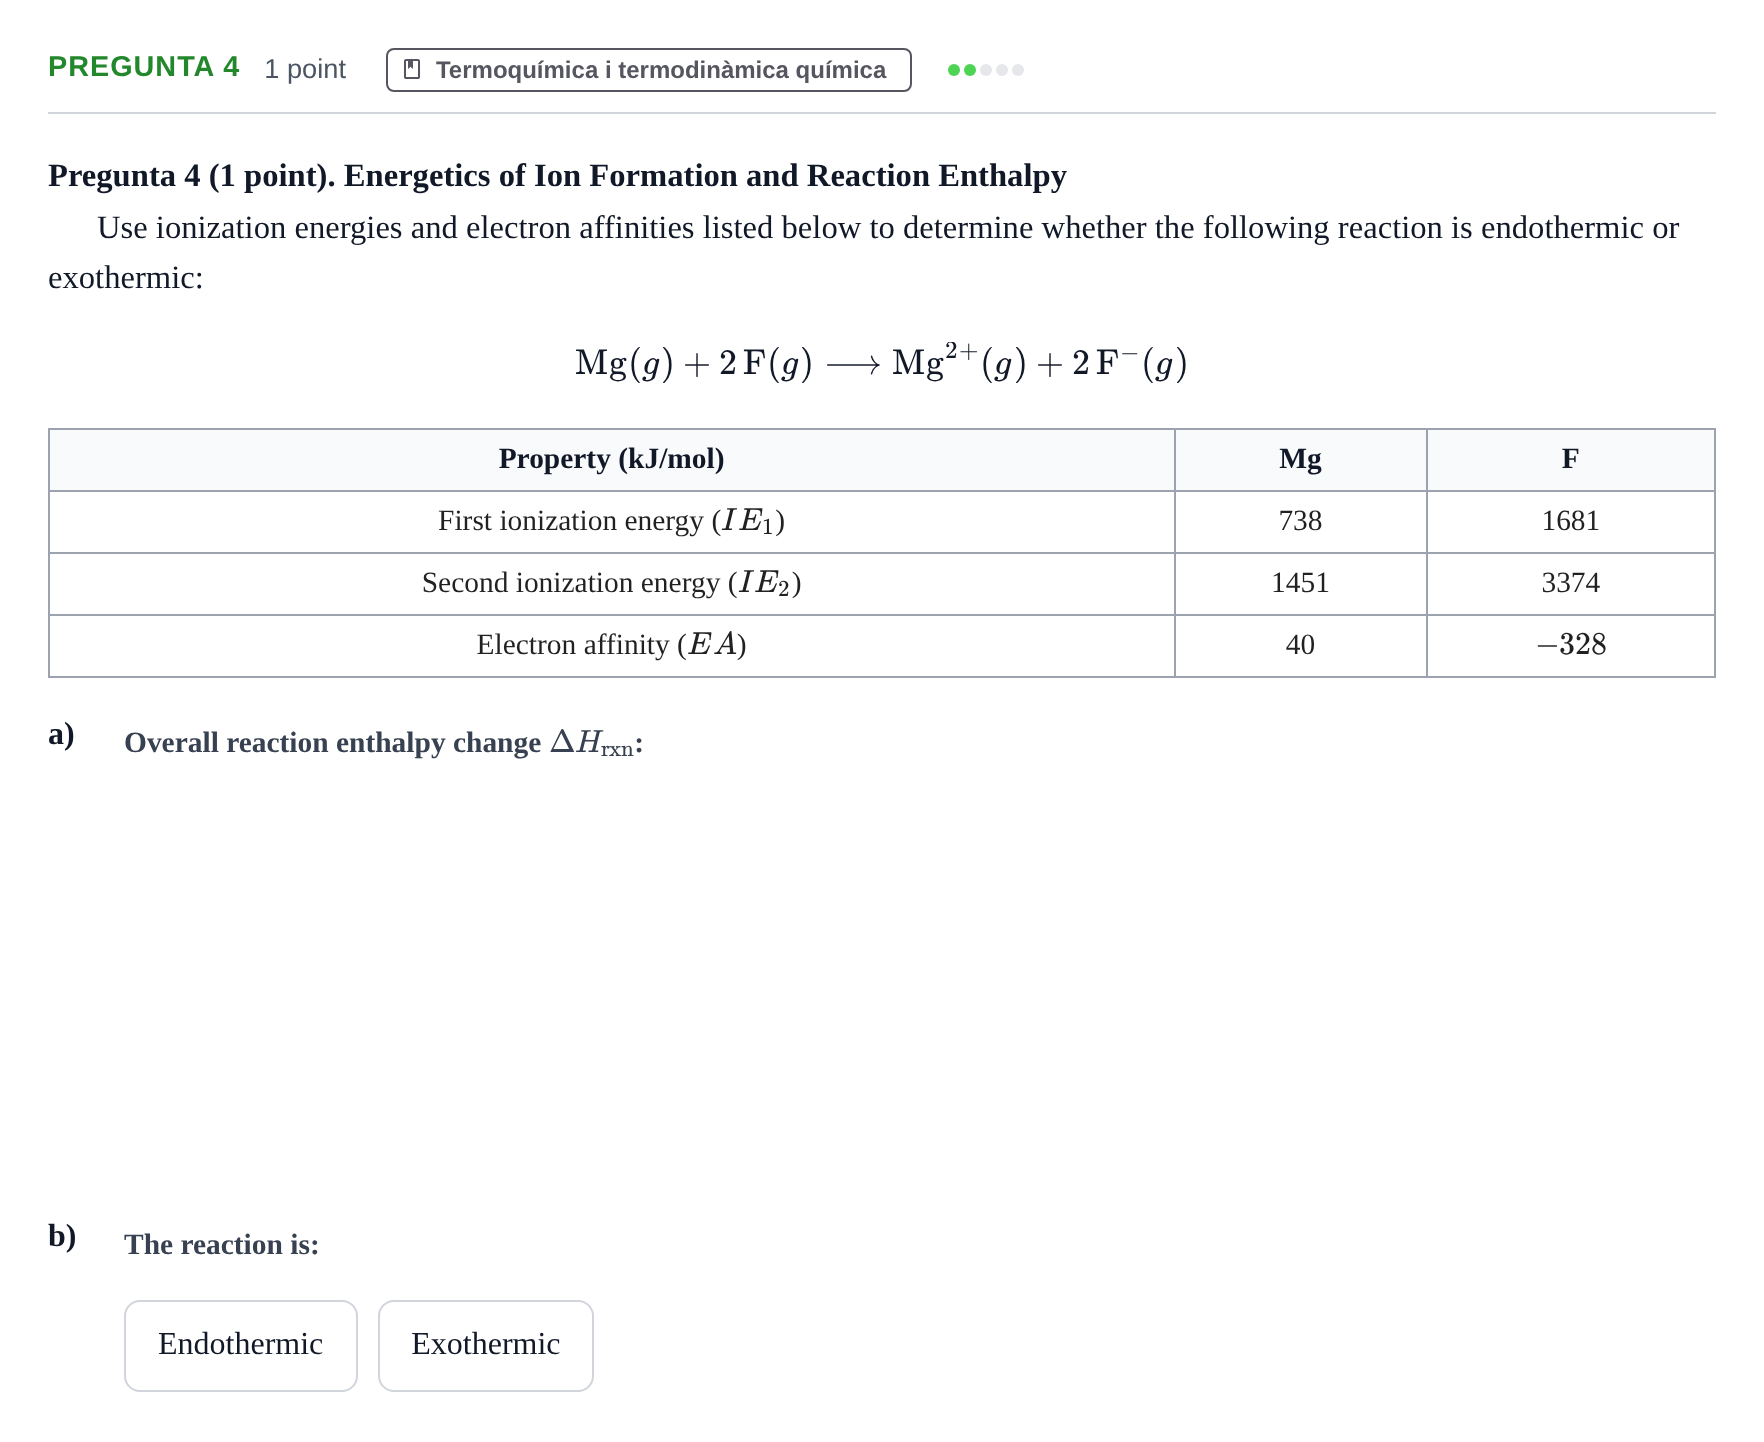Select the Exothermic answer option
Image resolution: width=1764 pixels, height=1442 pixels.
(486, 1345)
